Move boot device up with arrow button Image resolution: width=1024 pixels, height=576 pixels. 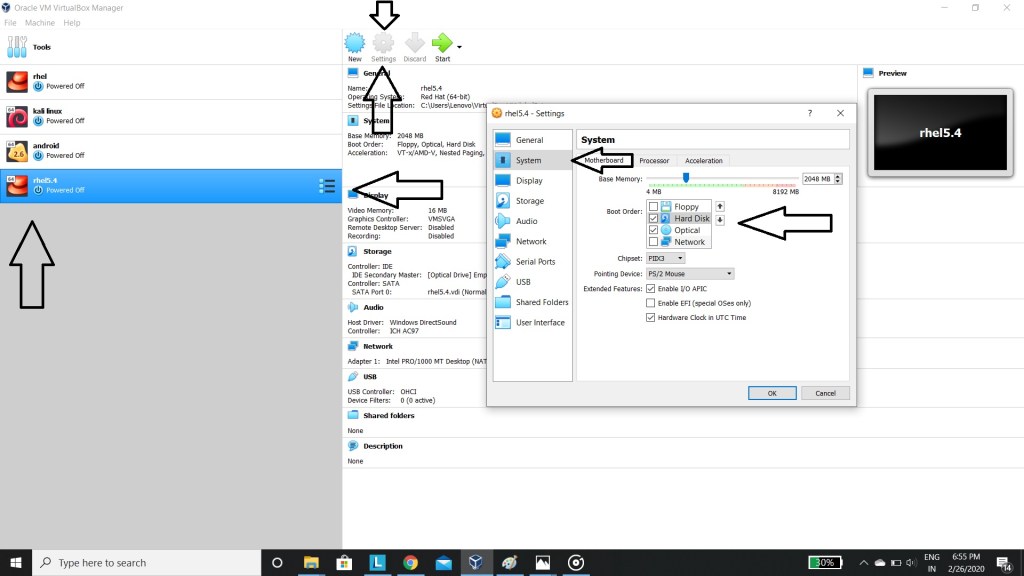tap(720, 207)
